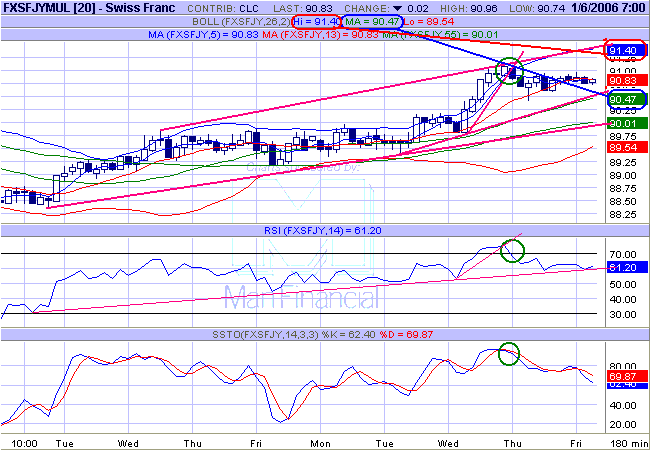Click the 88.50 price axis label
650x450 pixels.
coord(624,202)
